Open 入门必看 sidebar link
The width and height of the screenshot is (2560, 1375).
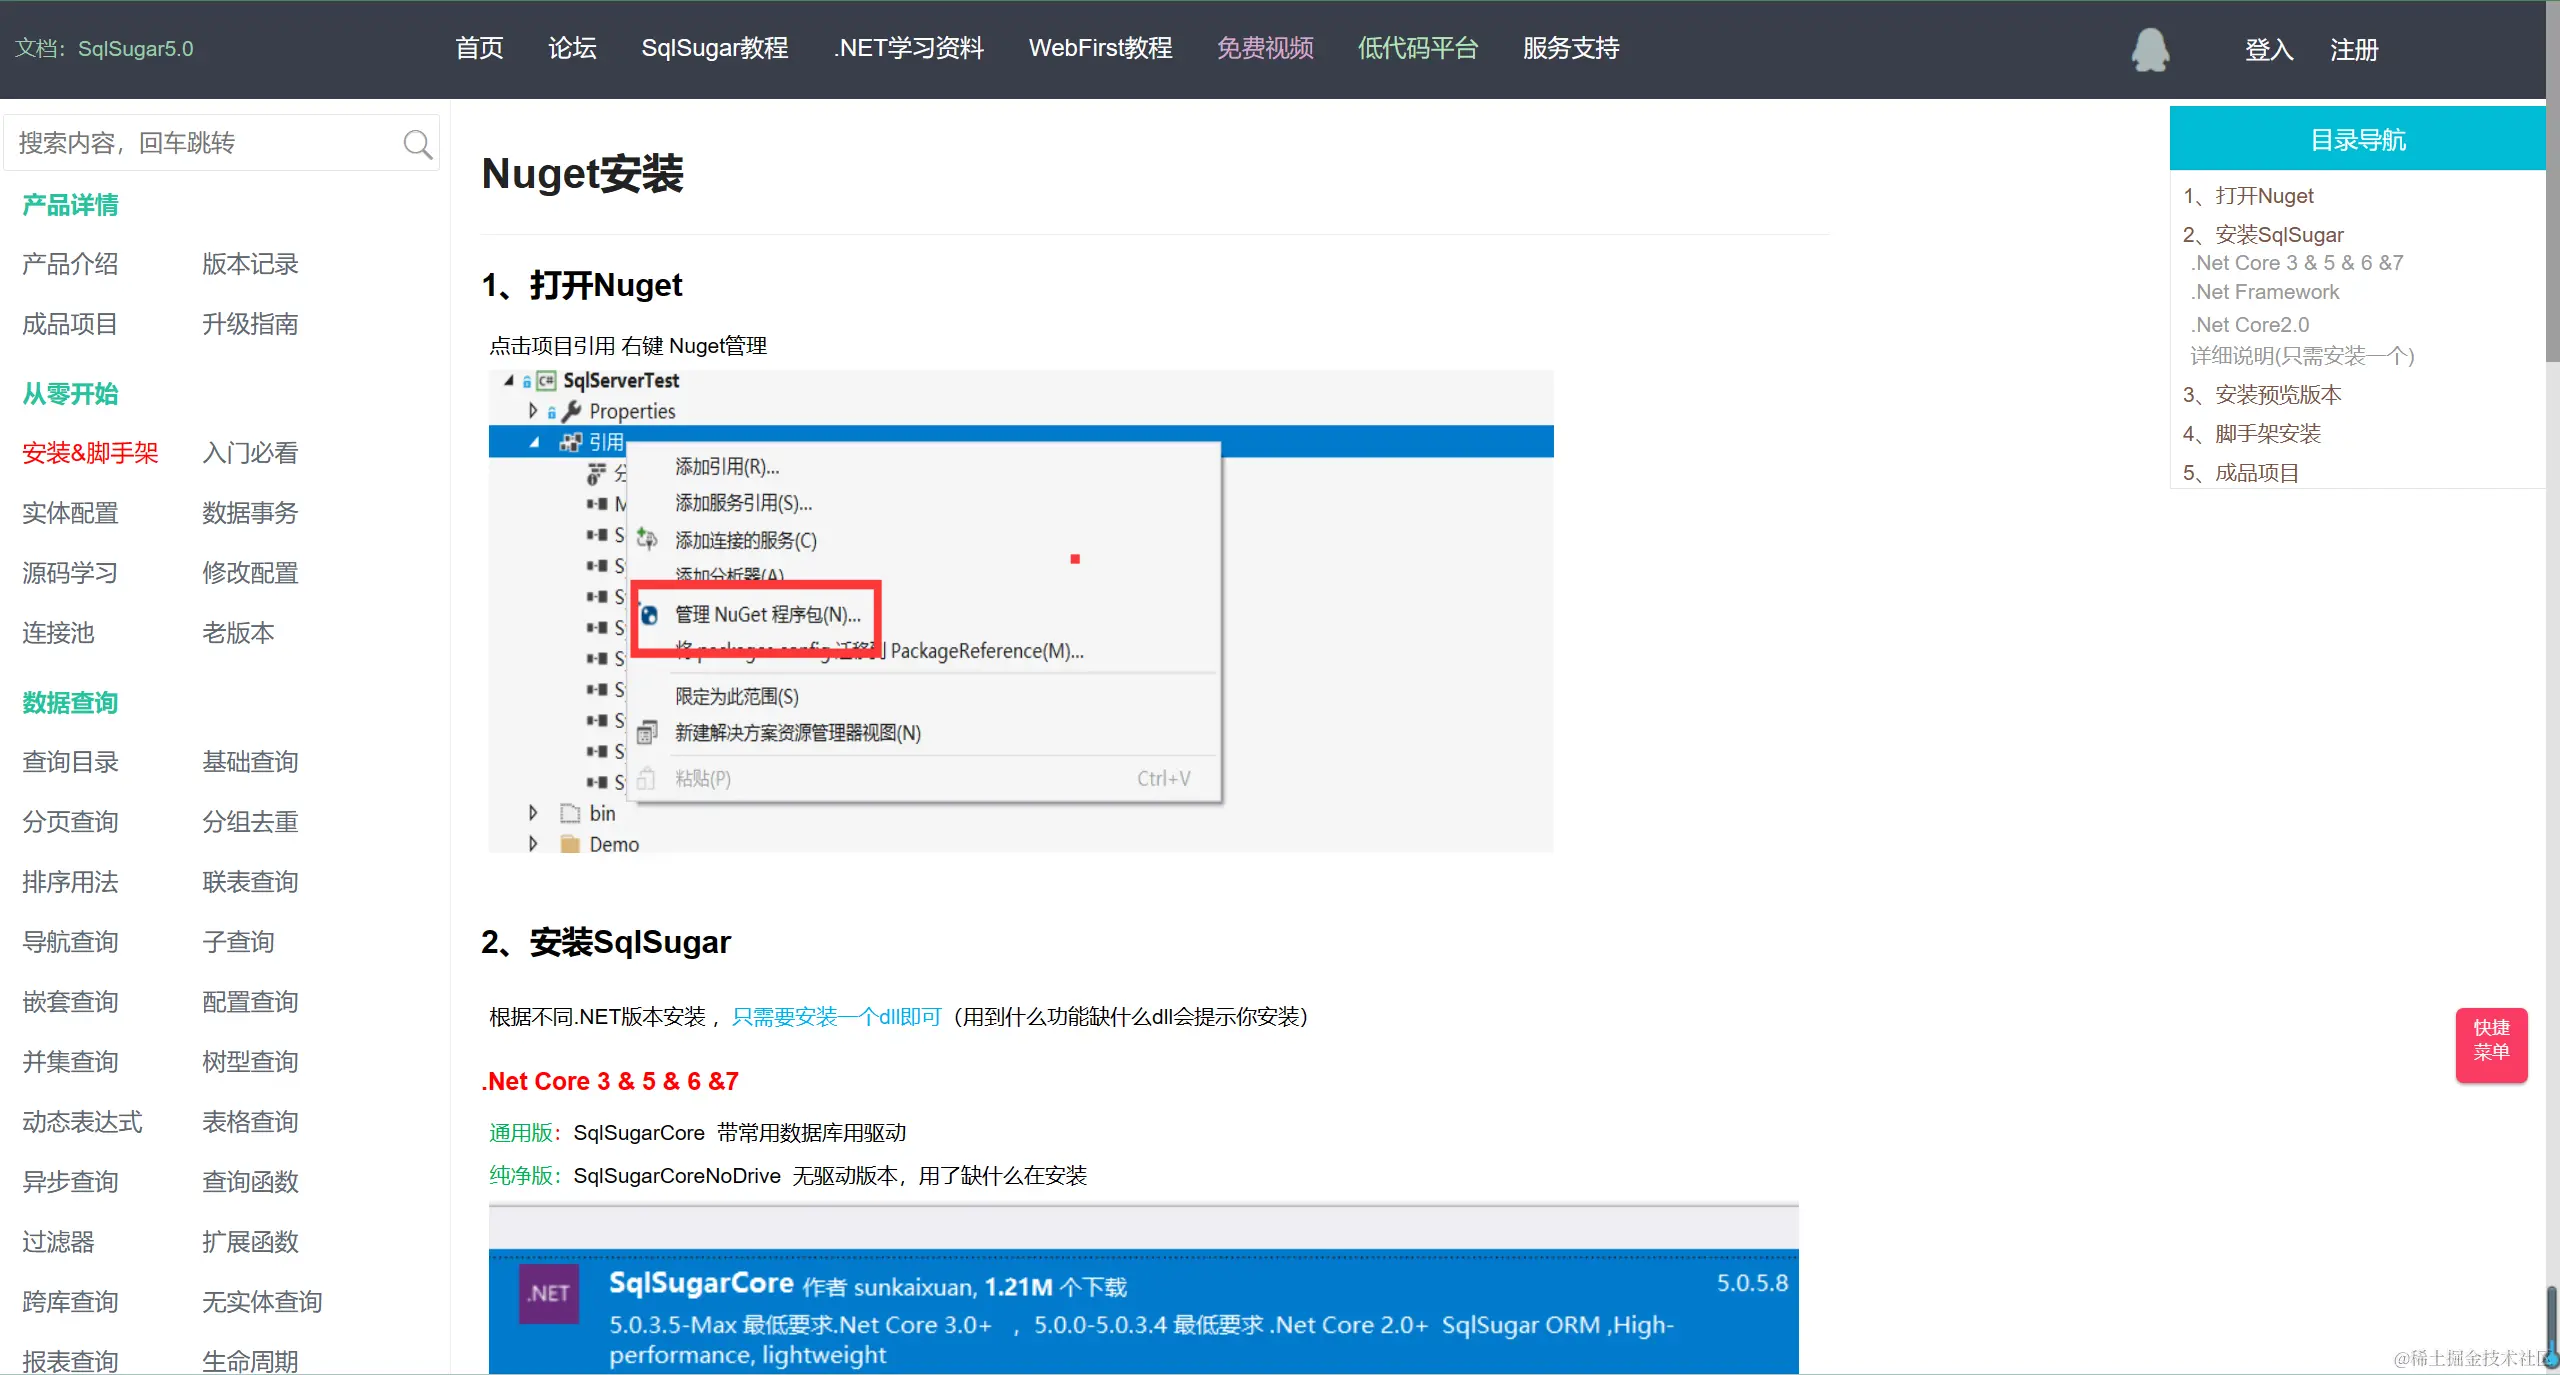point(250,453)
